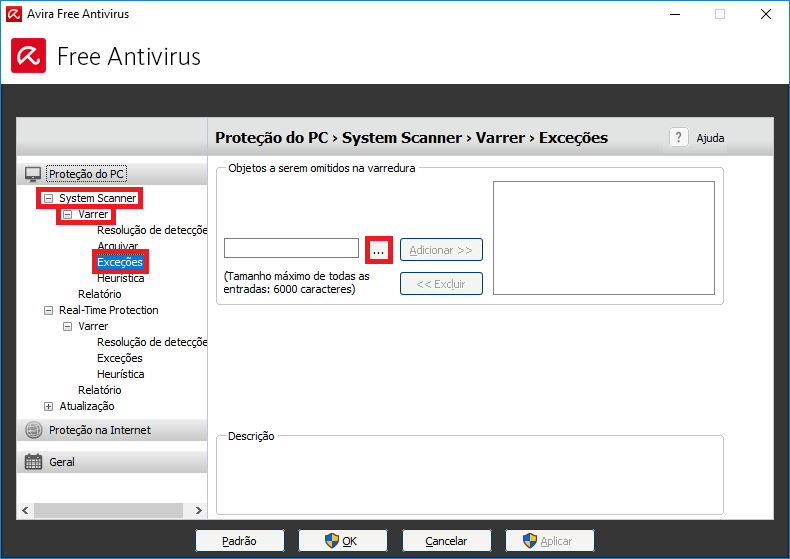
Task: Select Exceções under Real-Time Protection
Action: click(x=120, y=358)
